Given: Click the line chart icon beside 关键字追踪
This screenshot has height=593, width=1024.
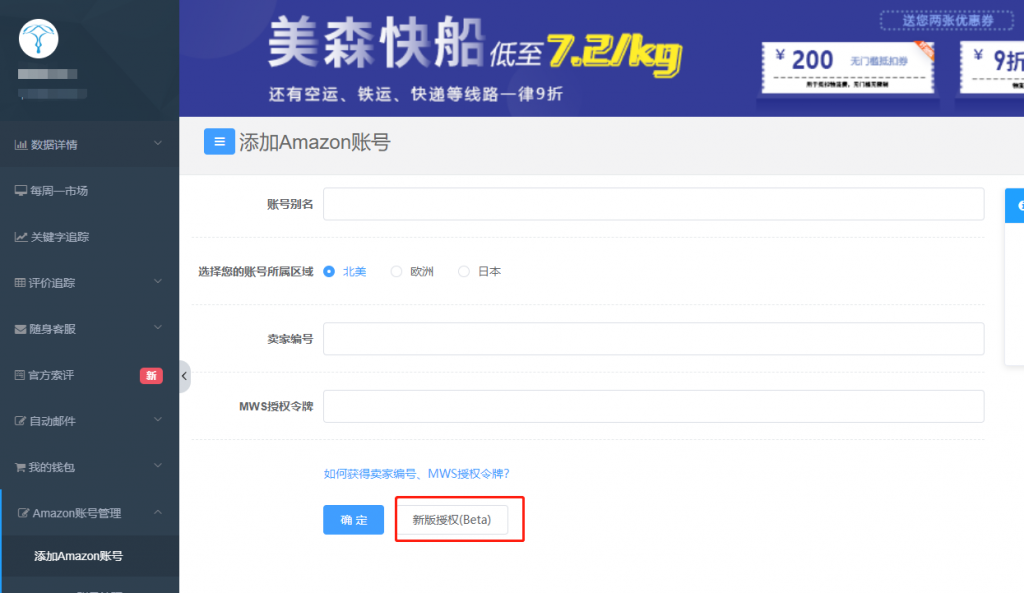Looking at the screenshot, I should click(21, 236).
